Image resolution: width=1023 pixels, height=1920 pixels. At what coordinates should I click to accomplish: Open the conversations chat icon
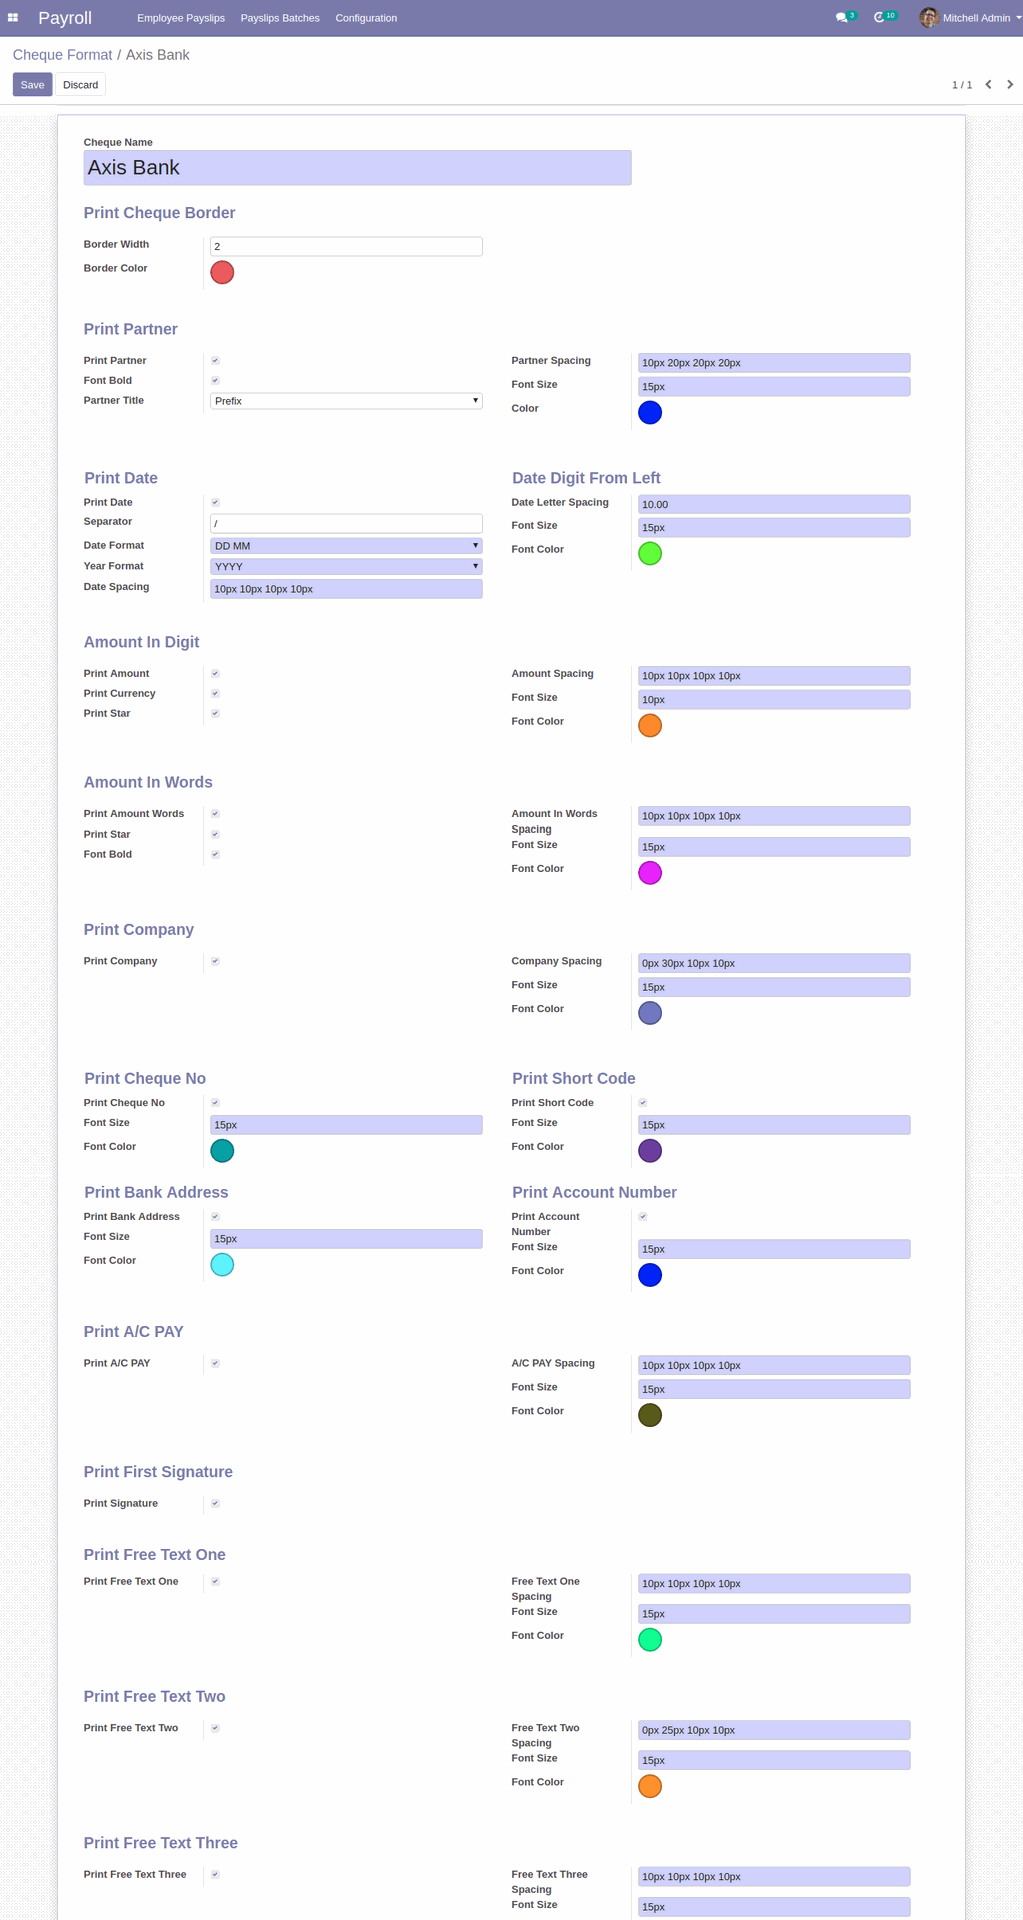pos(841,18)
